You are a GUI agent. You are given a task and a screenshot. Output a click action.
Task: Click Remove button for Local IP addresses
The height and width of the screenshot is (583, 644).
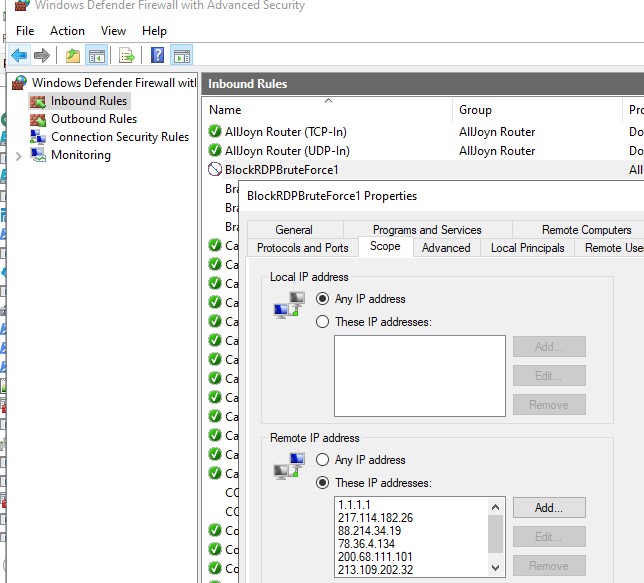pyautogui.click(x=549, y=405)
